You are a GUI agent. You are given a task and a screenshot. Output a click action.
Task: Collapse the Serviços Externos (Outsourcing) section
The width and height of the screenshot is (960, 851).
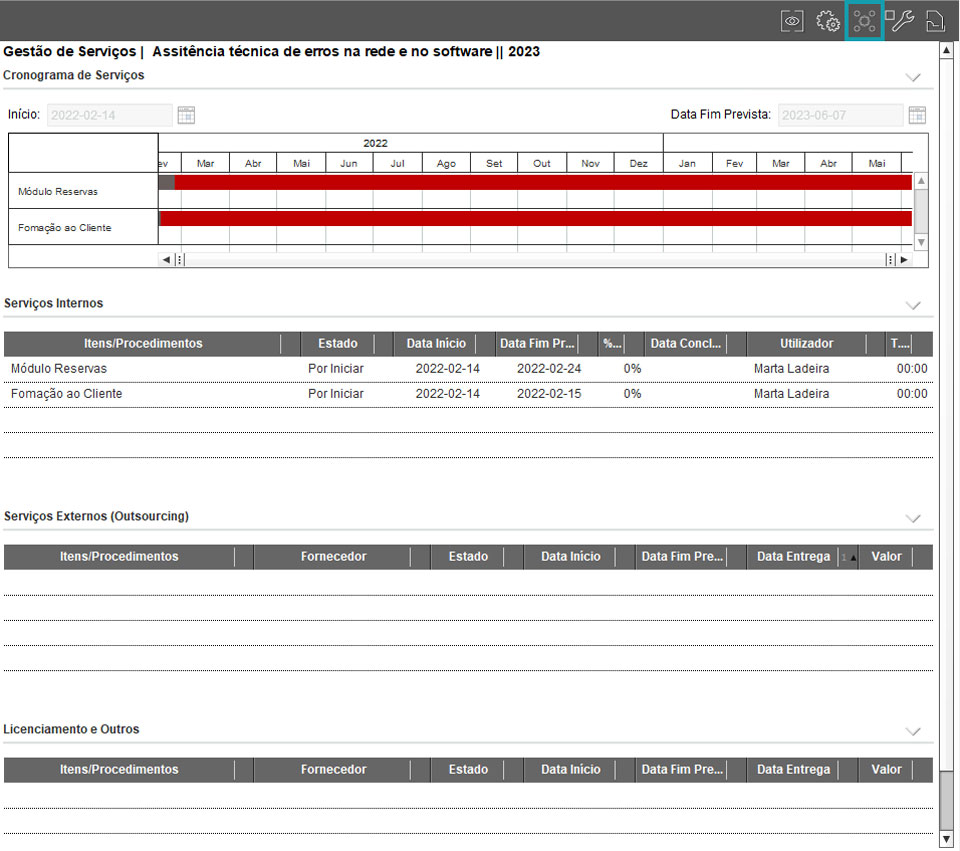coord(912,518)
